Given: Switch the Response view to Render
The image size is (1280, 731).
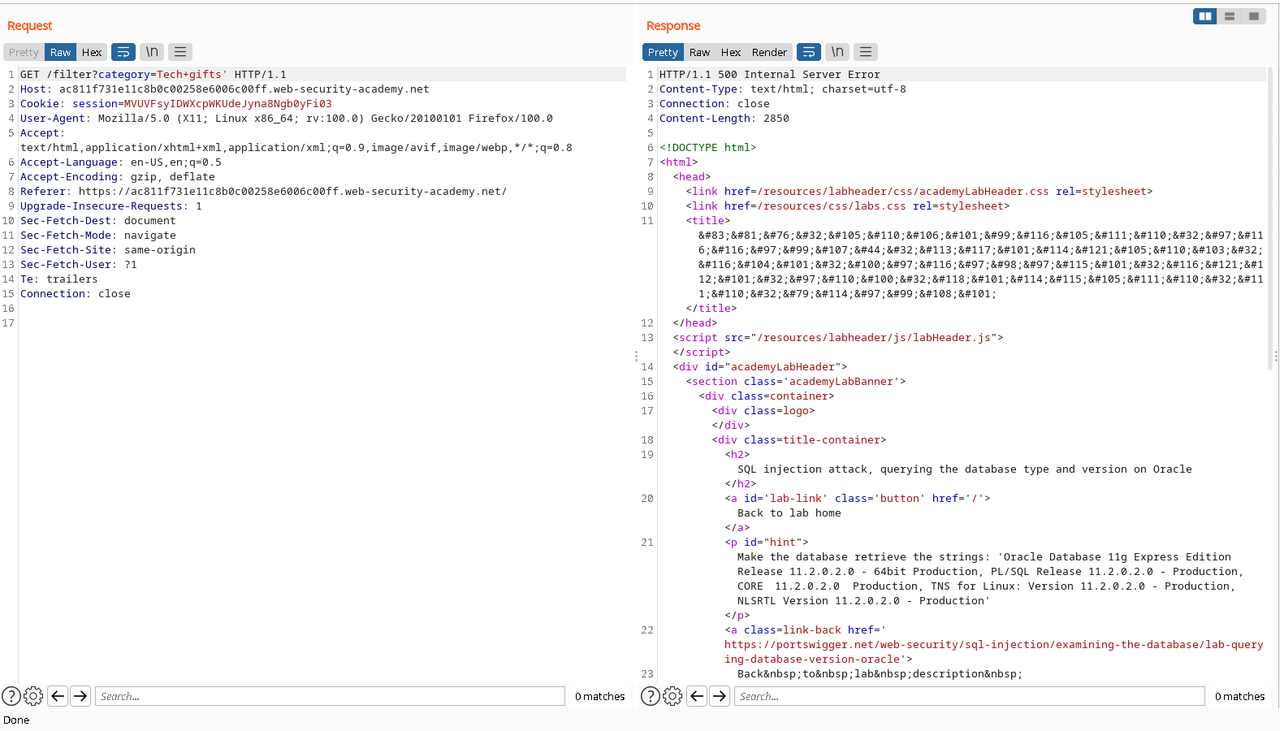Looking at the screenshot, I should pyautogui.click(x=769, y=52).
